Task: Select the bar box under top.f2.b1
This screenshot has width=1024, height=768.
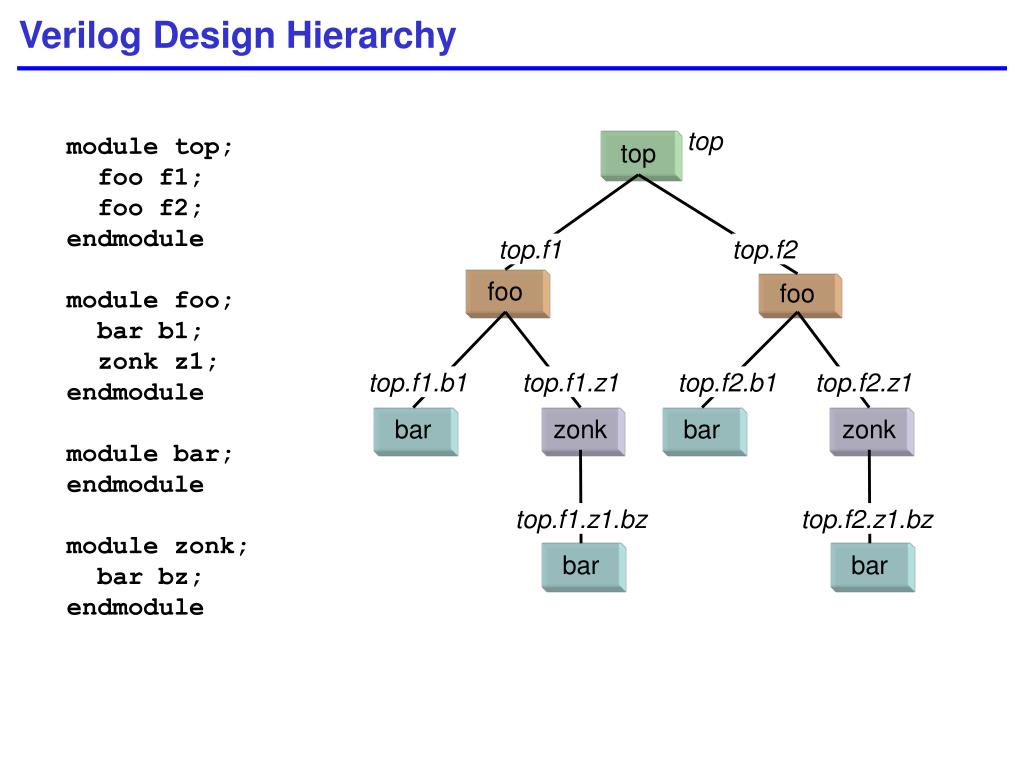Action: [705, 432]
